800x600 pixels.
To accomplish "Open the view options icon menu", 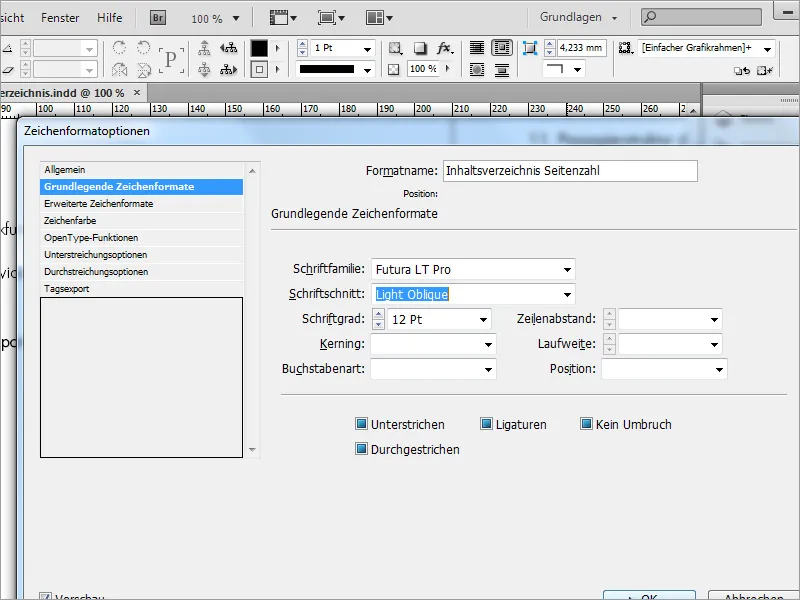I will [283, 18].
